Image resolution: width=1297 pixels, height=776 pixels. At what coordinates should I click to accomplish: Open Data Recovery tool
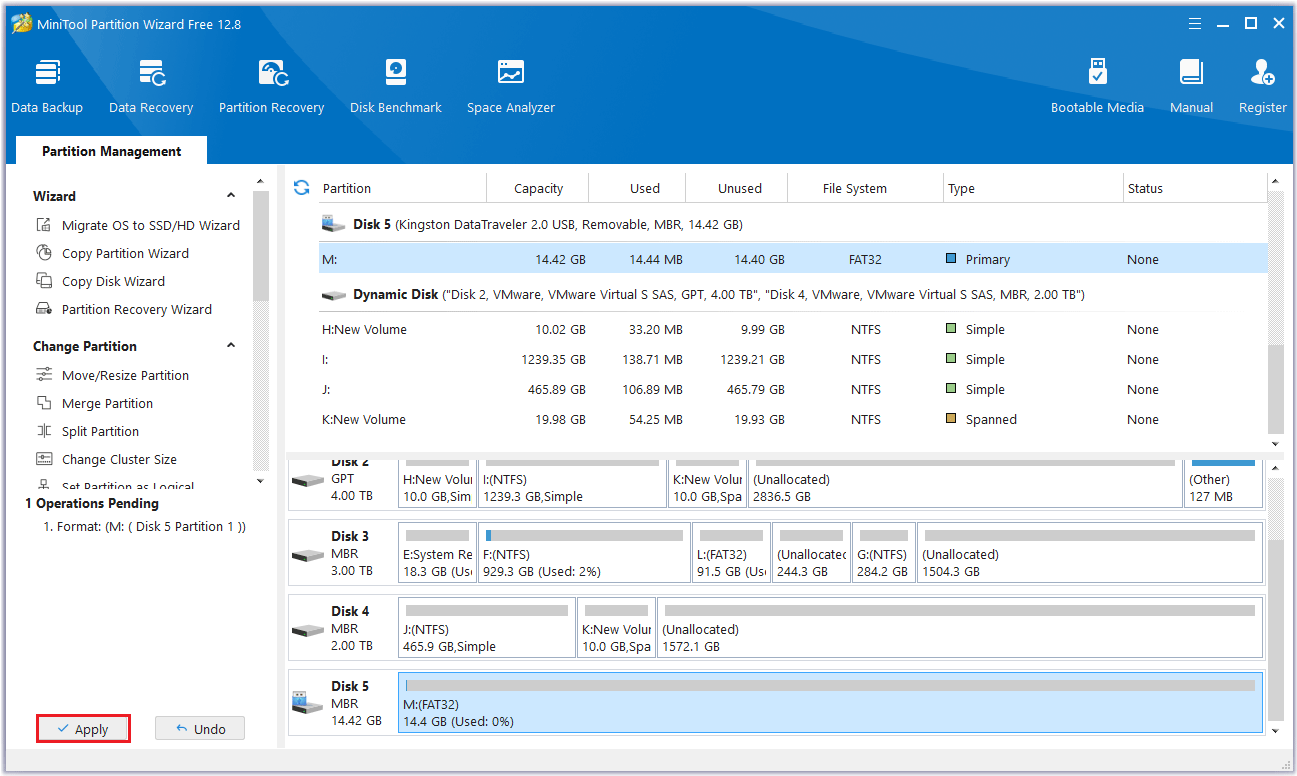click(151, 87)
